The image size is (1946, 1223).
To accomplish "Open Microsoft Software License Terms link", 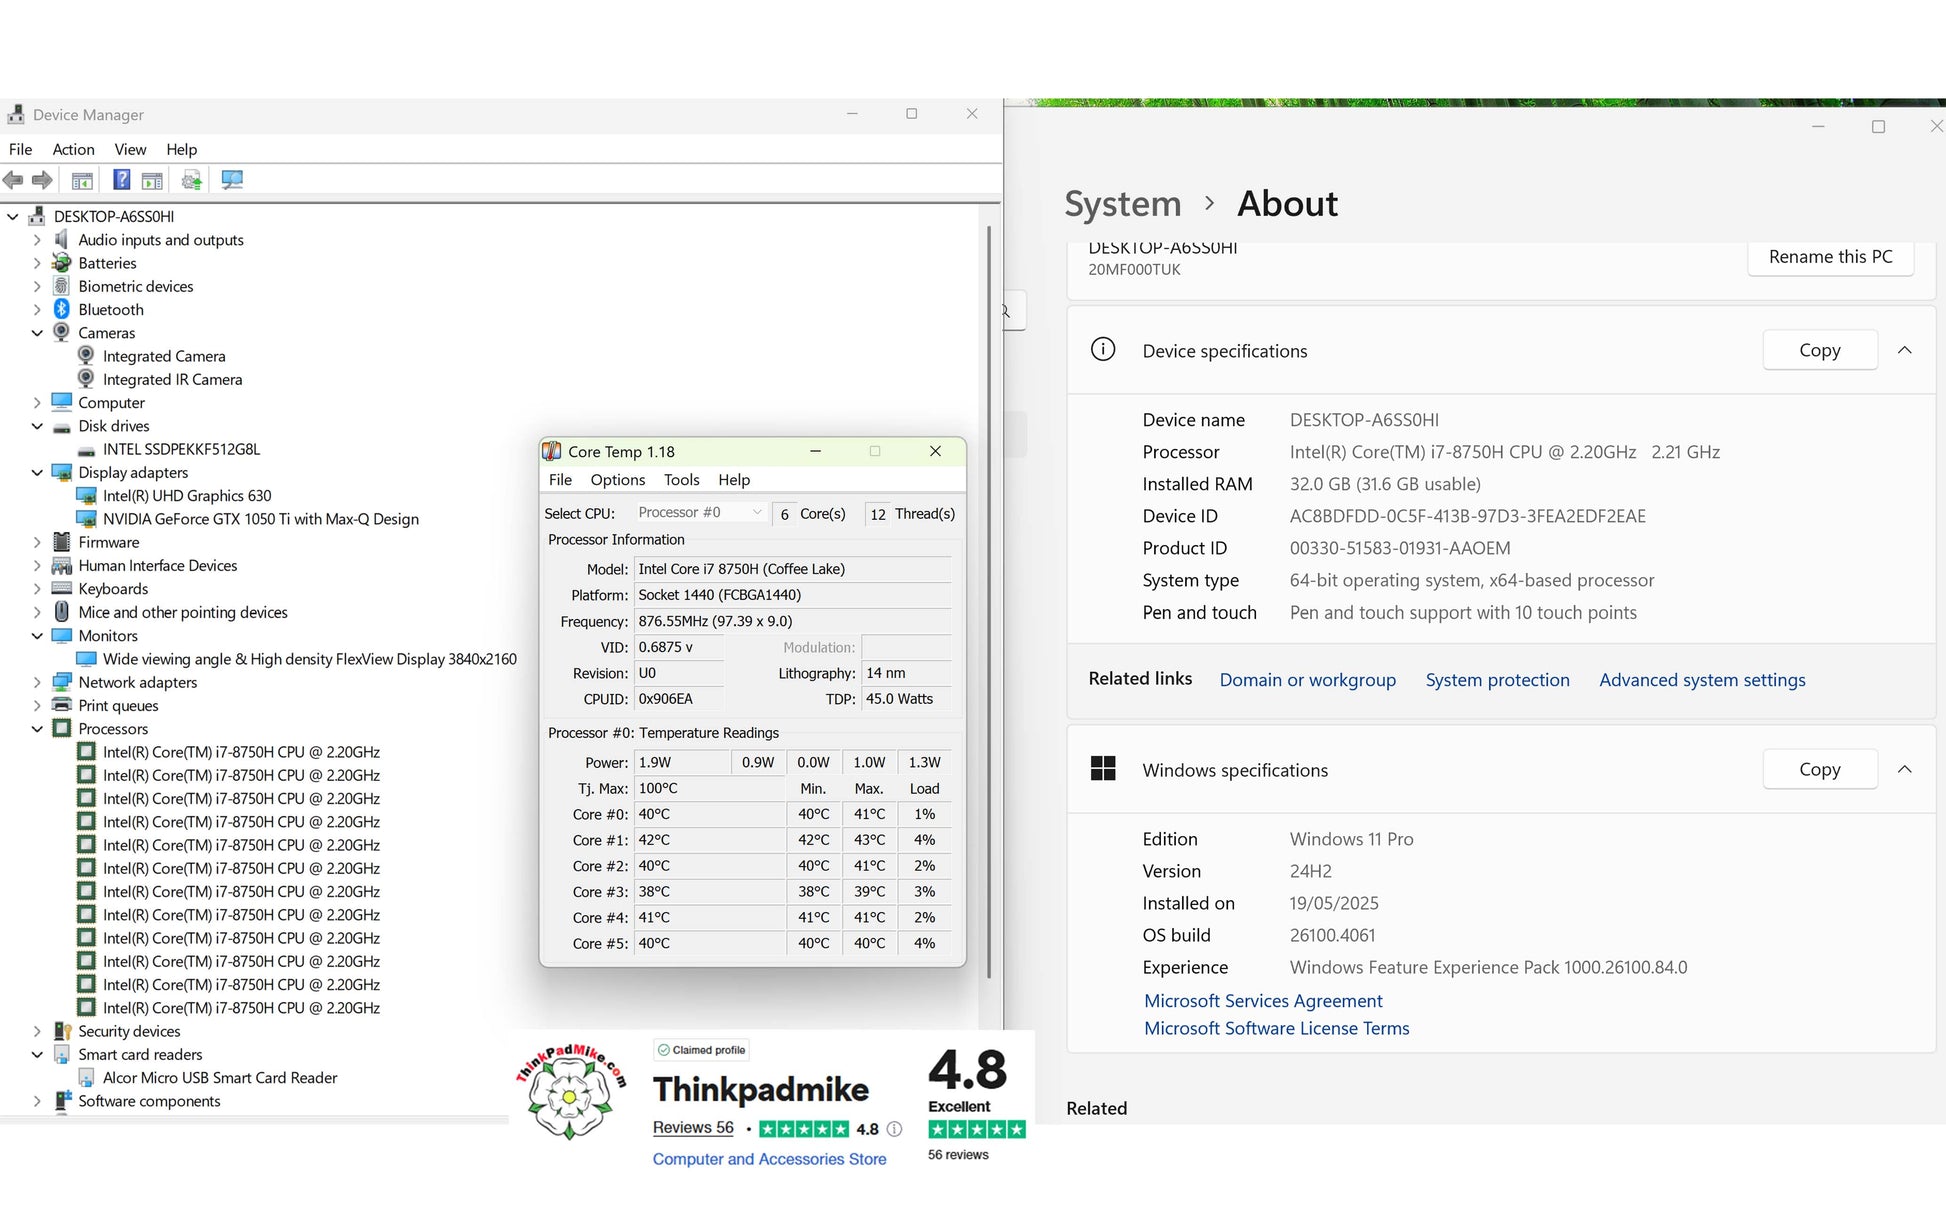I will tap(1277, 1028).
